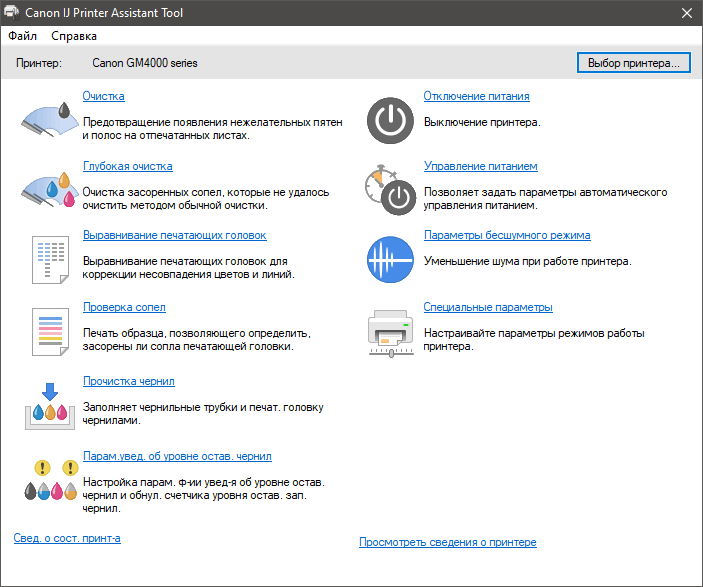Screen dimensions: 703x587
Task: Click the Special Settings printer icon
Action: [x=389, y=329]
